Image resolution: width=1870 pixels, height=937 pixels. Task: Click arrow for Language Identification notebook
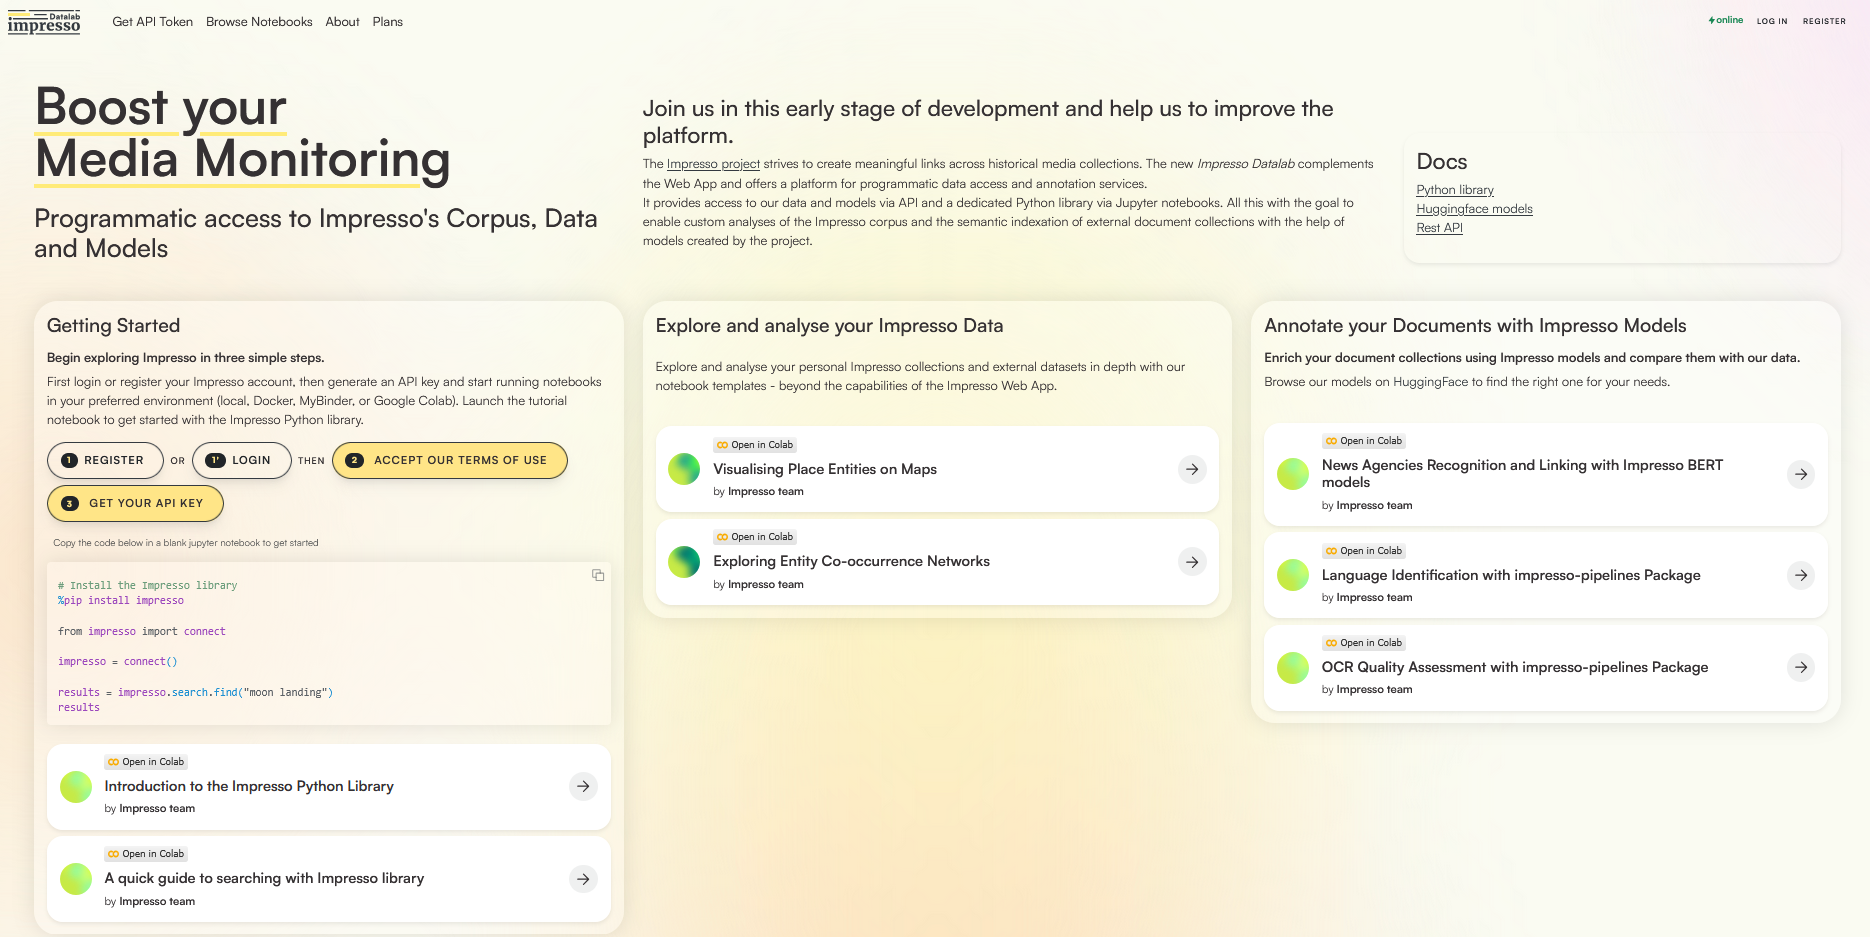pyautogui.click(x=1800, y=575)
